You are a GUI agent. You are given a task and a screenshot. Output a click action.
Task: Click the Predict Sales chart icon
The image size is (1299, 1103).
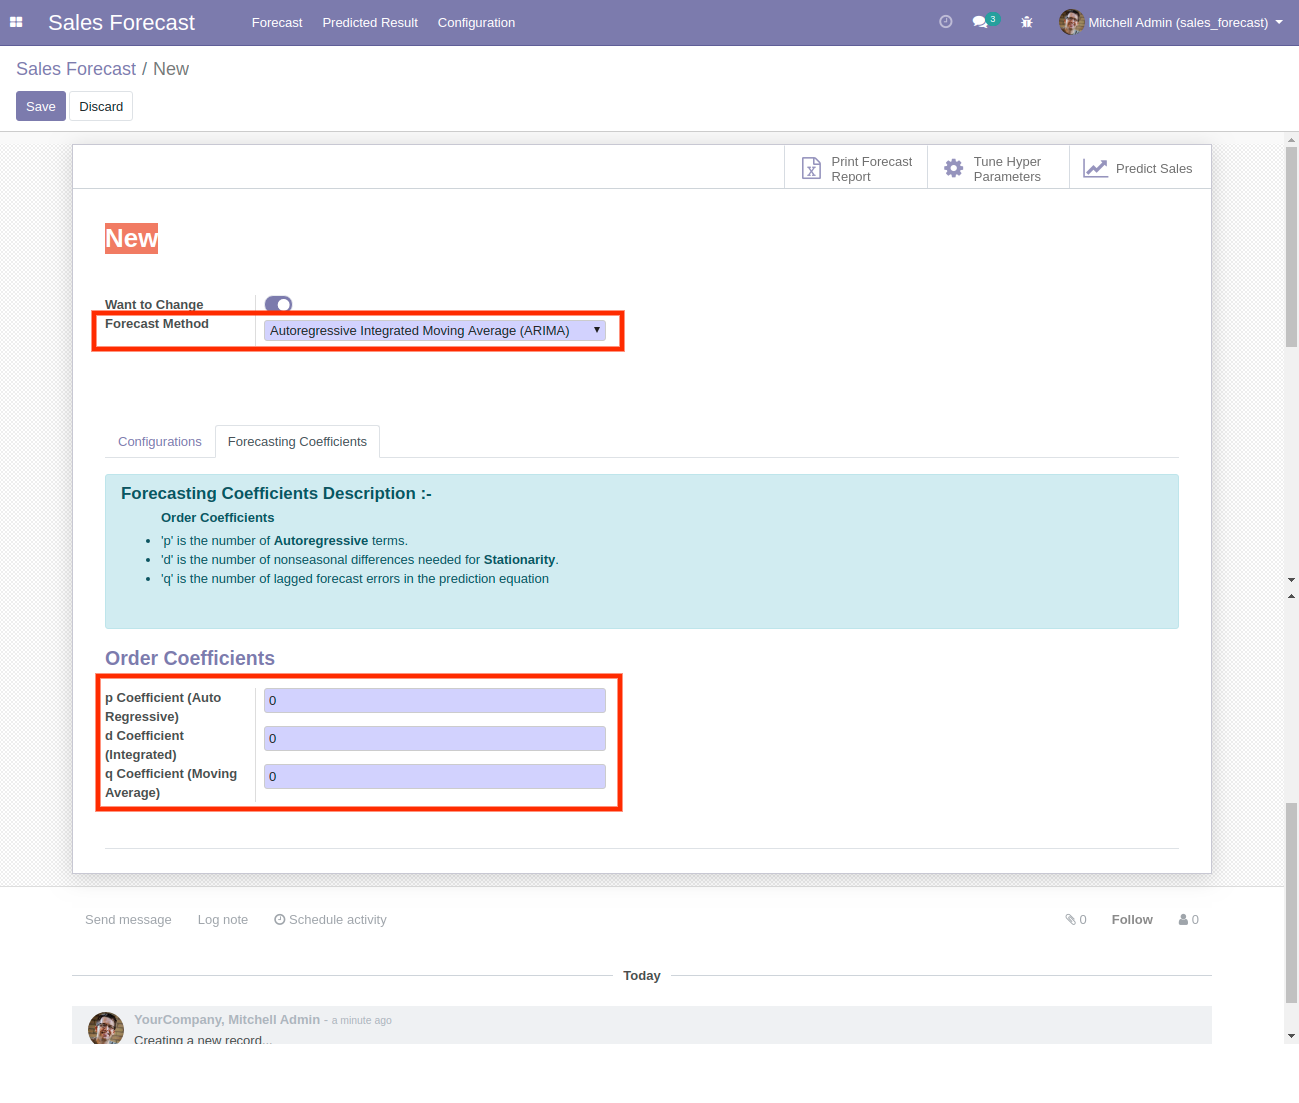pyautogui.click(x=1095, y=169)
